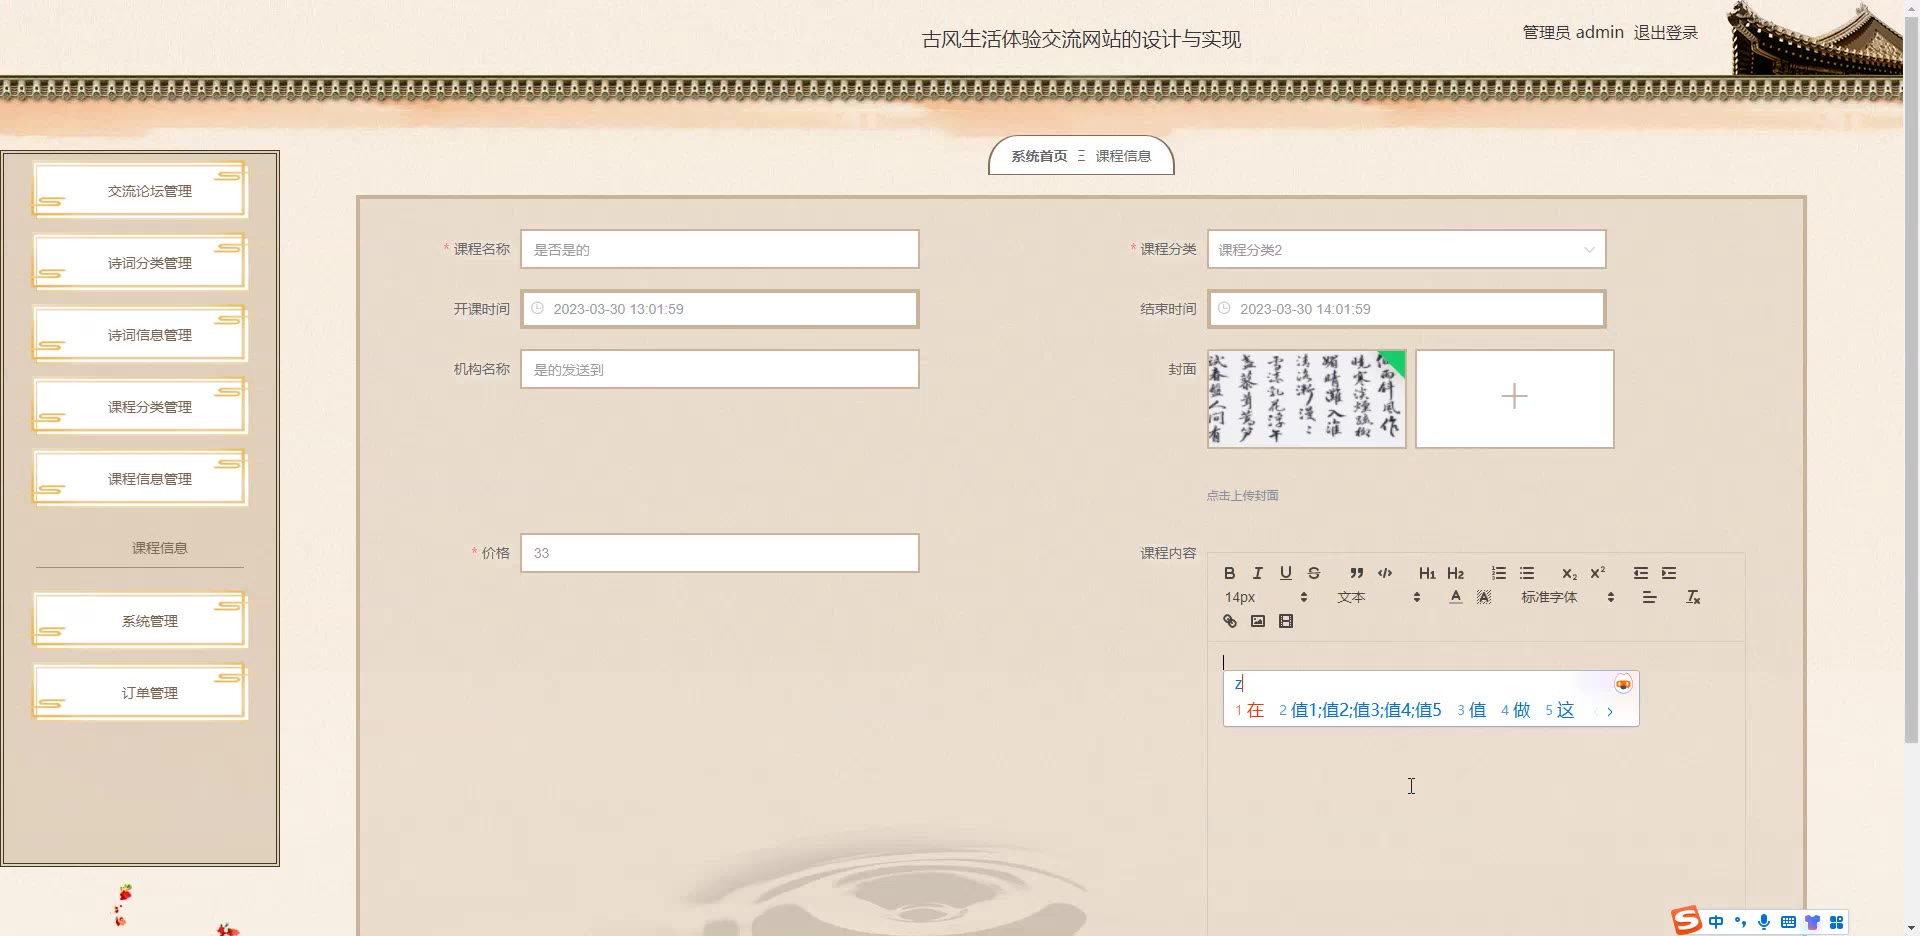
Task: Open 订单管理 in the sidebar
Action: (140, 692)
